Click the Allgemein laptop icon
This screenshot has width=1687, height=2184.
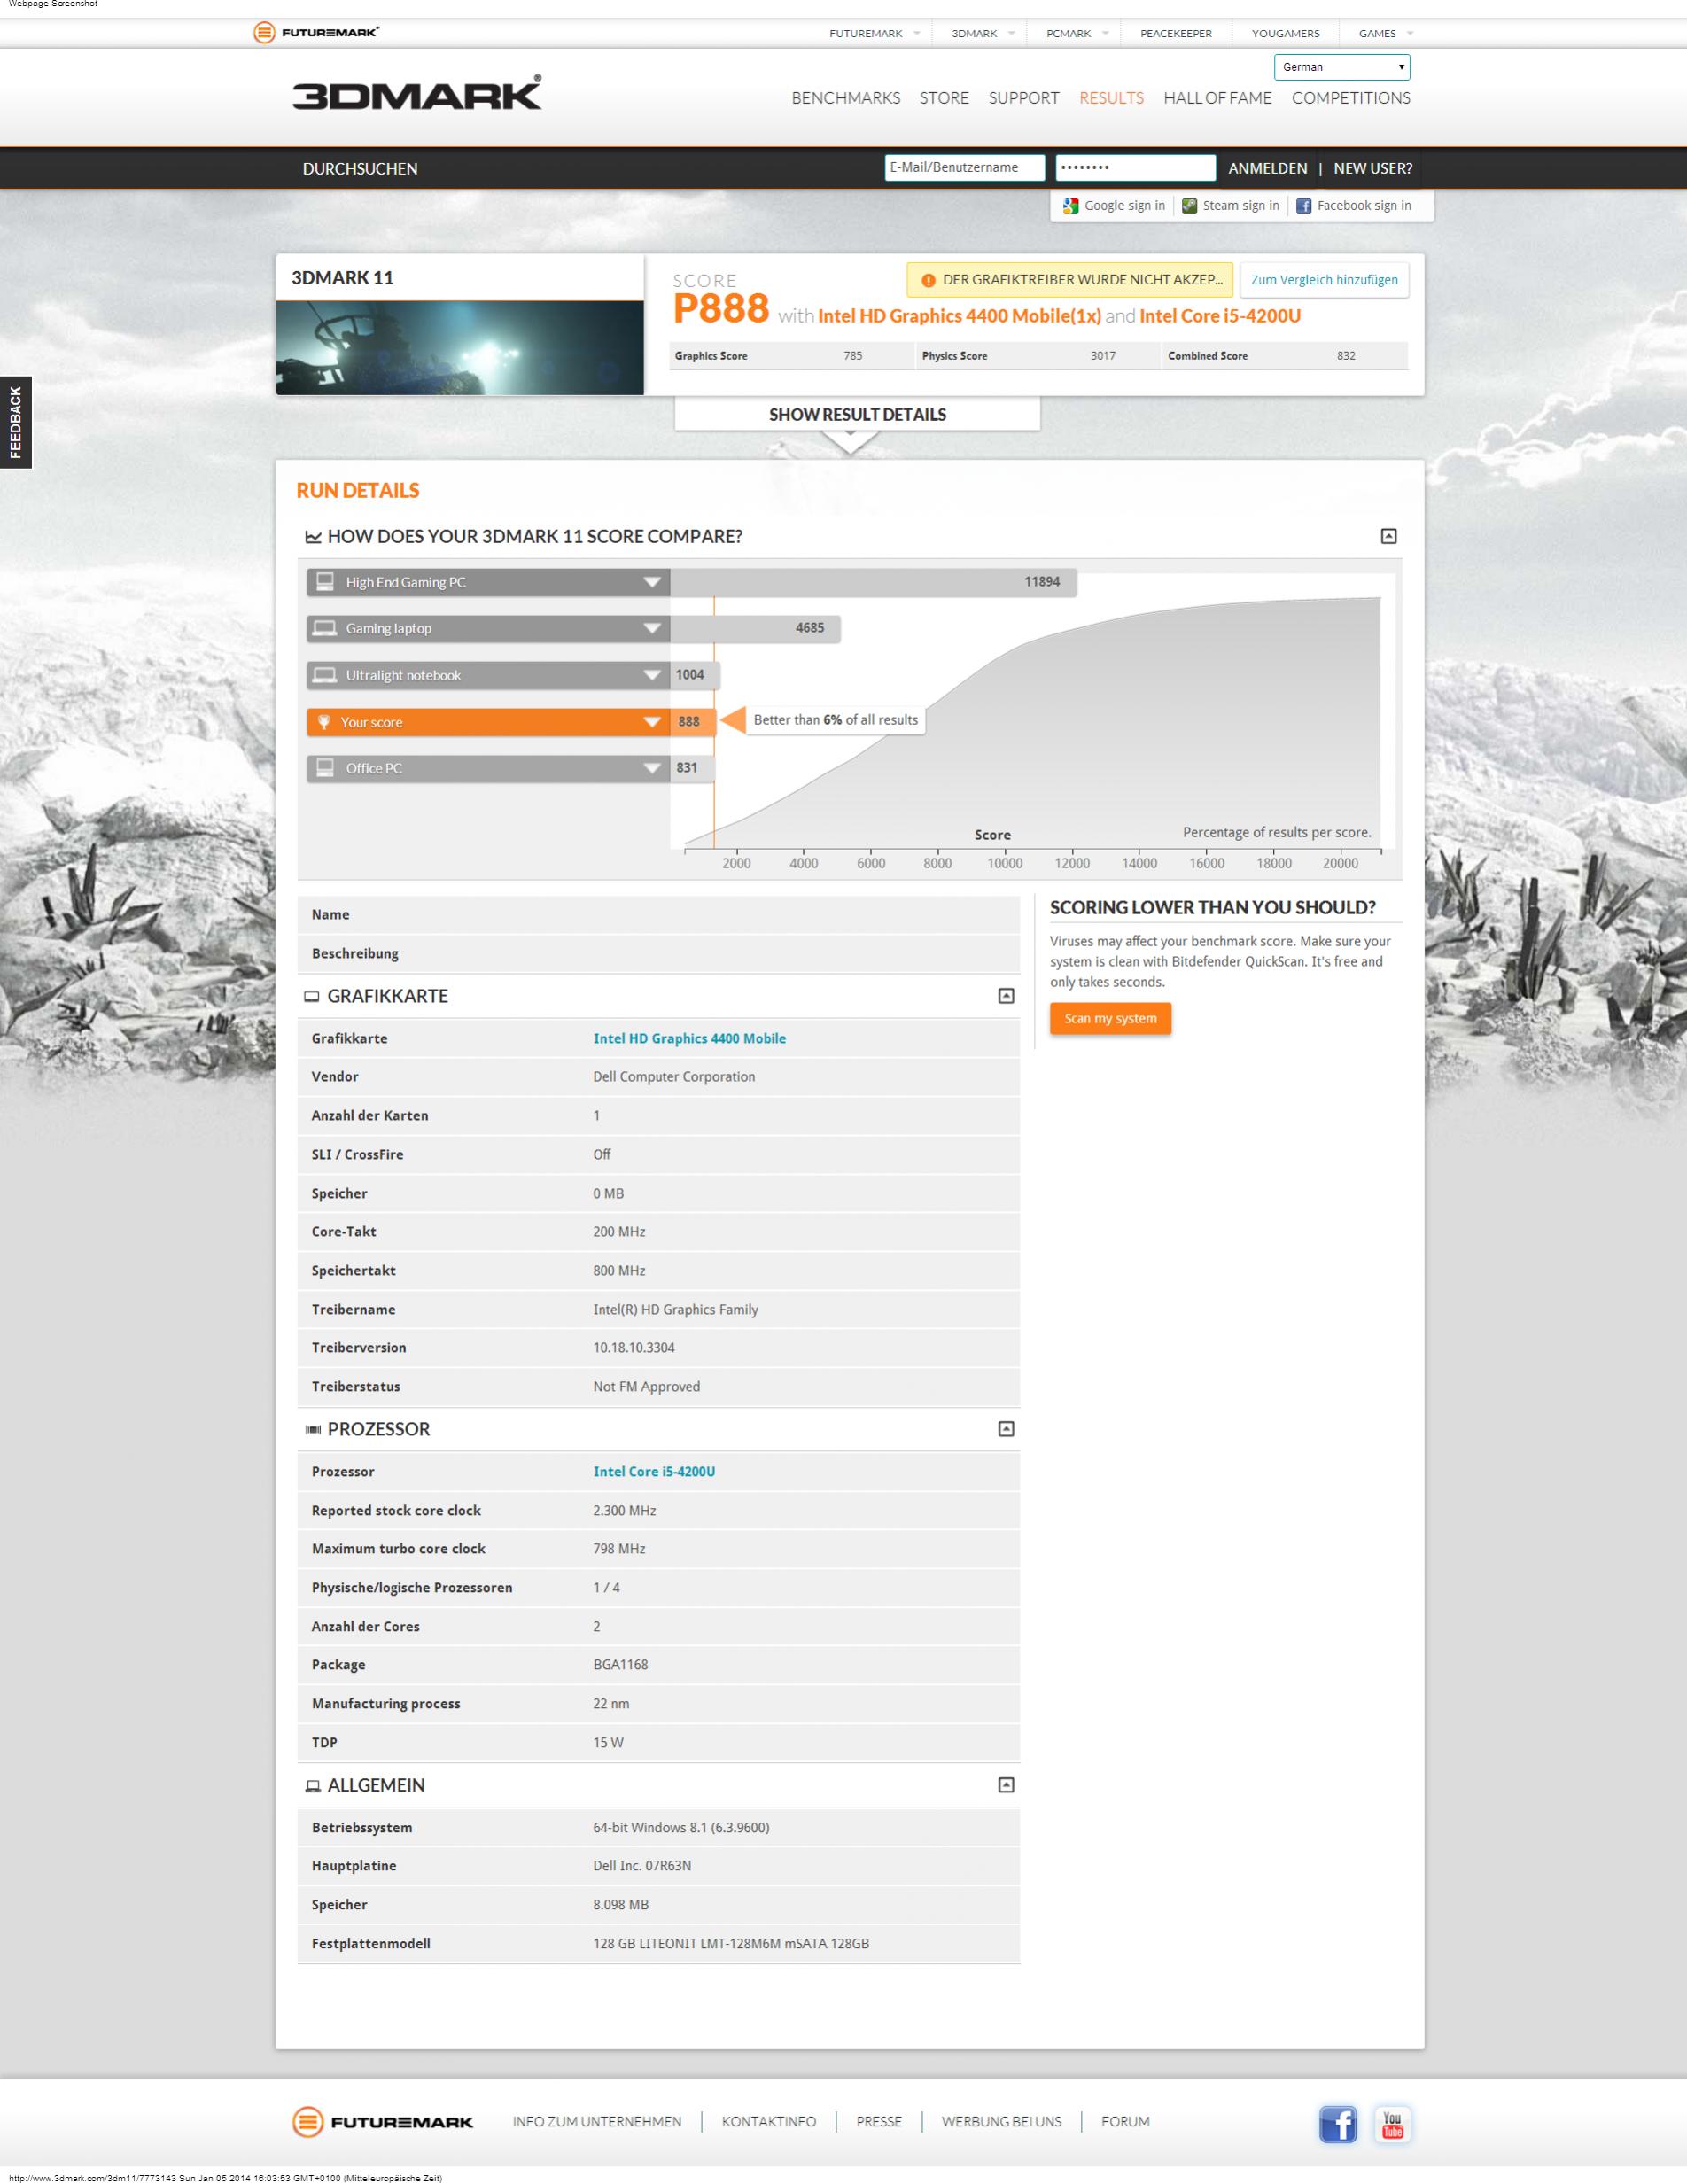312,1785
